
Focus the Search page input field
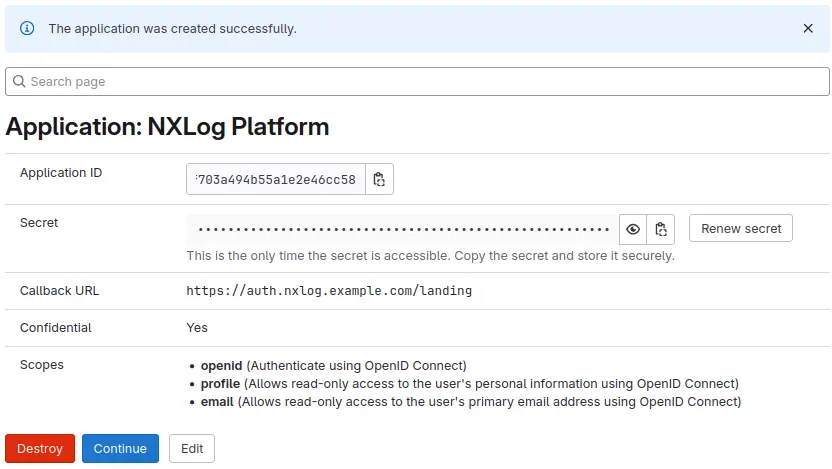point(420,82)
